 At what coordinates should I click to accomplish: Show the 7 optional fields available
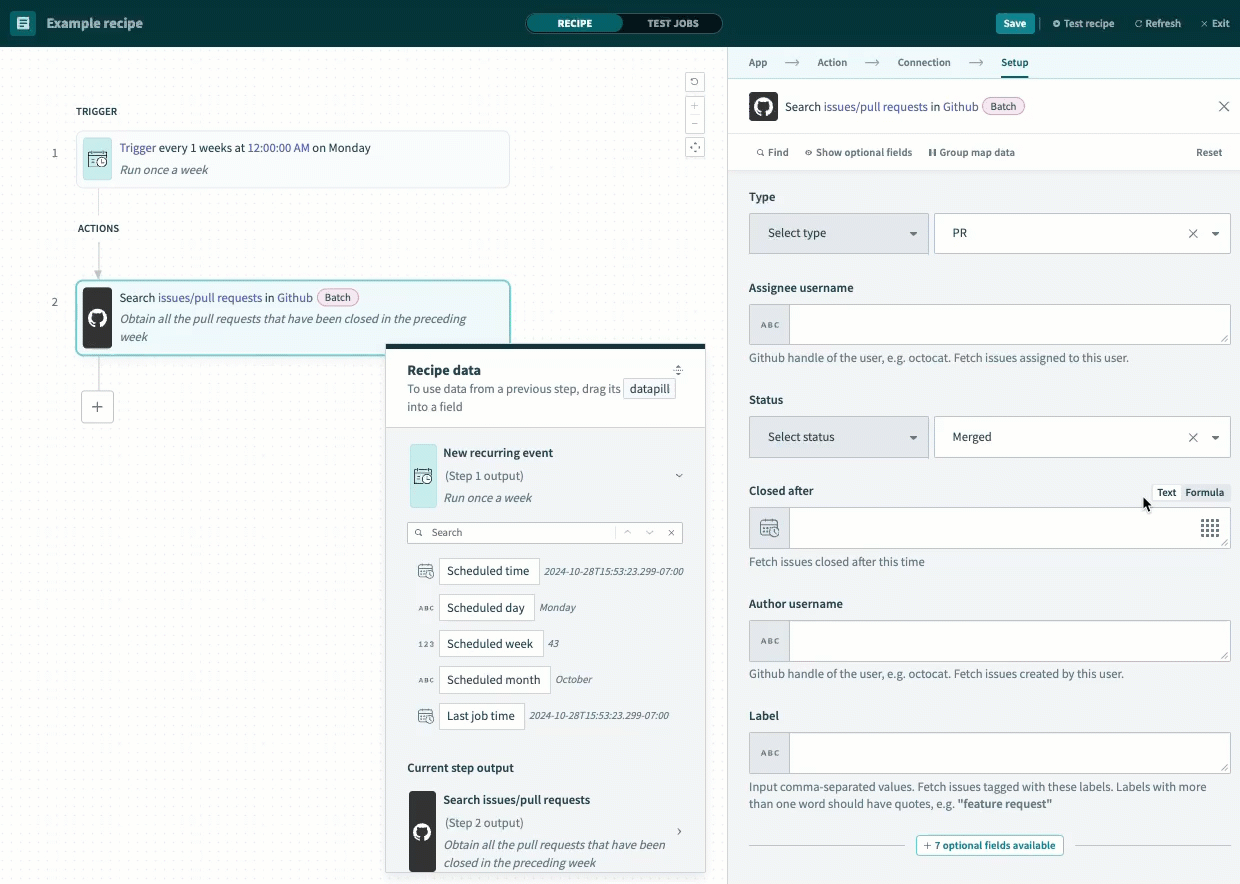pyautogui.click(x=990, y=845)
